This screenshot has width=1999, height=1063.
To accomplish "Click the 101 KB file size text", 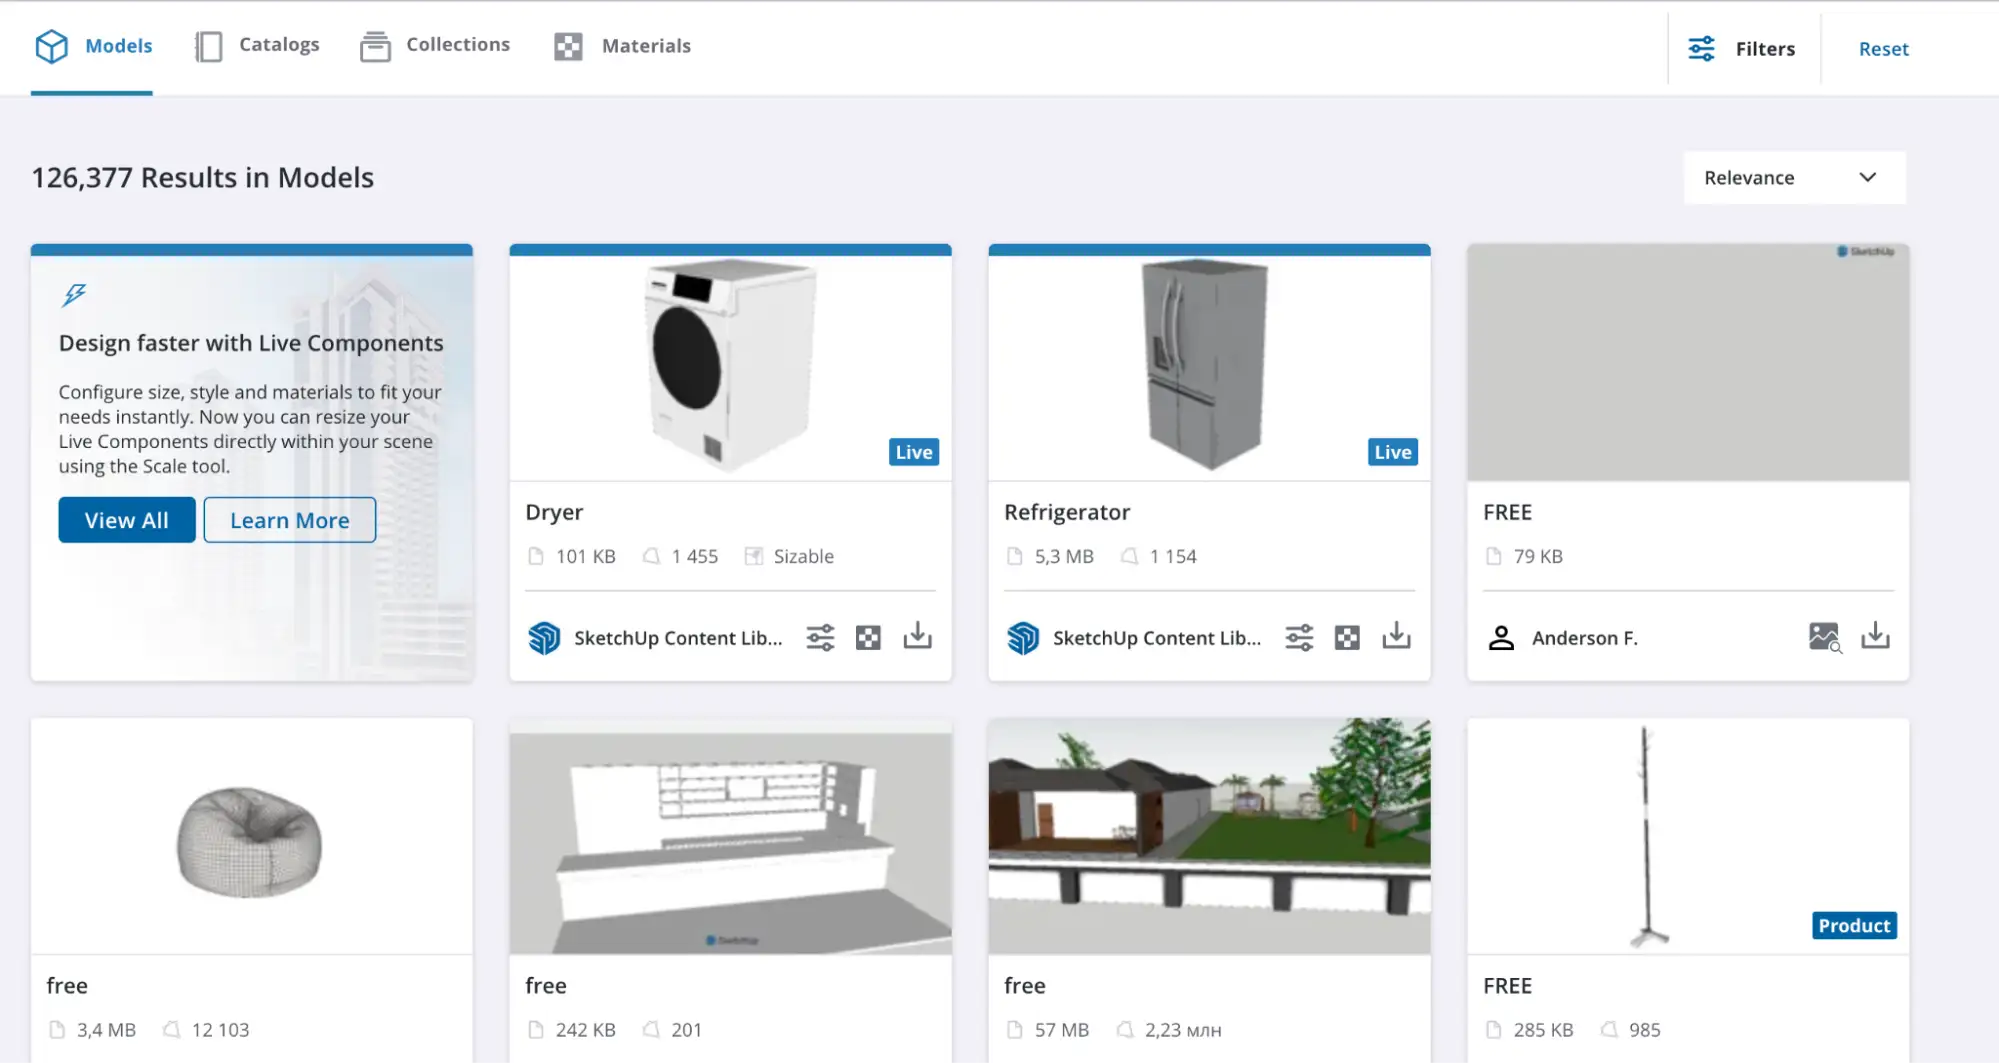I will coord(586,556).
